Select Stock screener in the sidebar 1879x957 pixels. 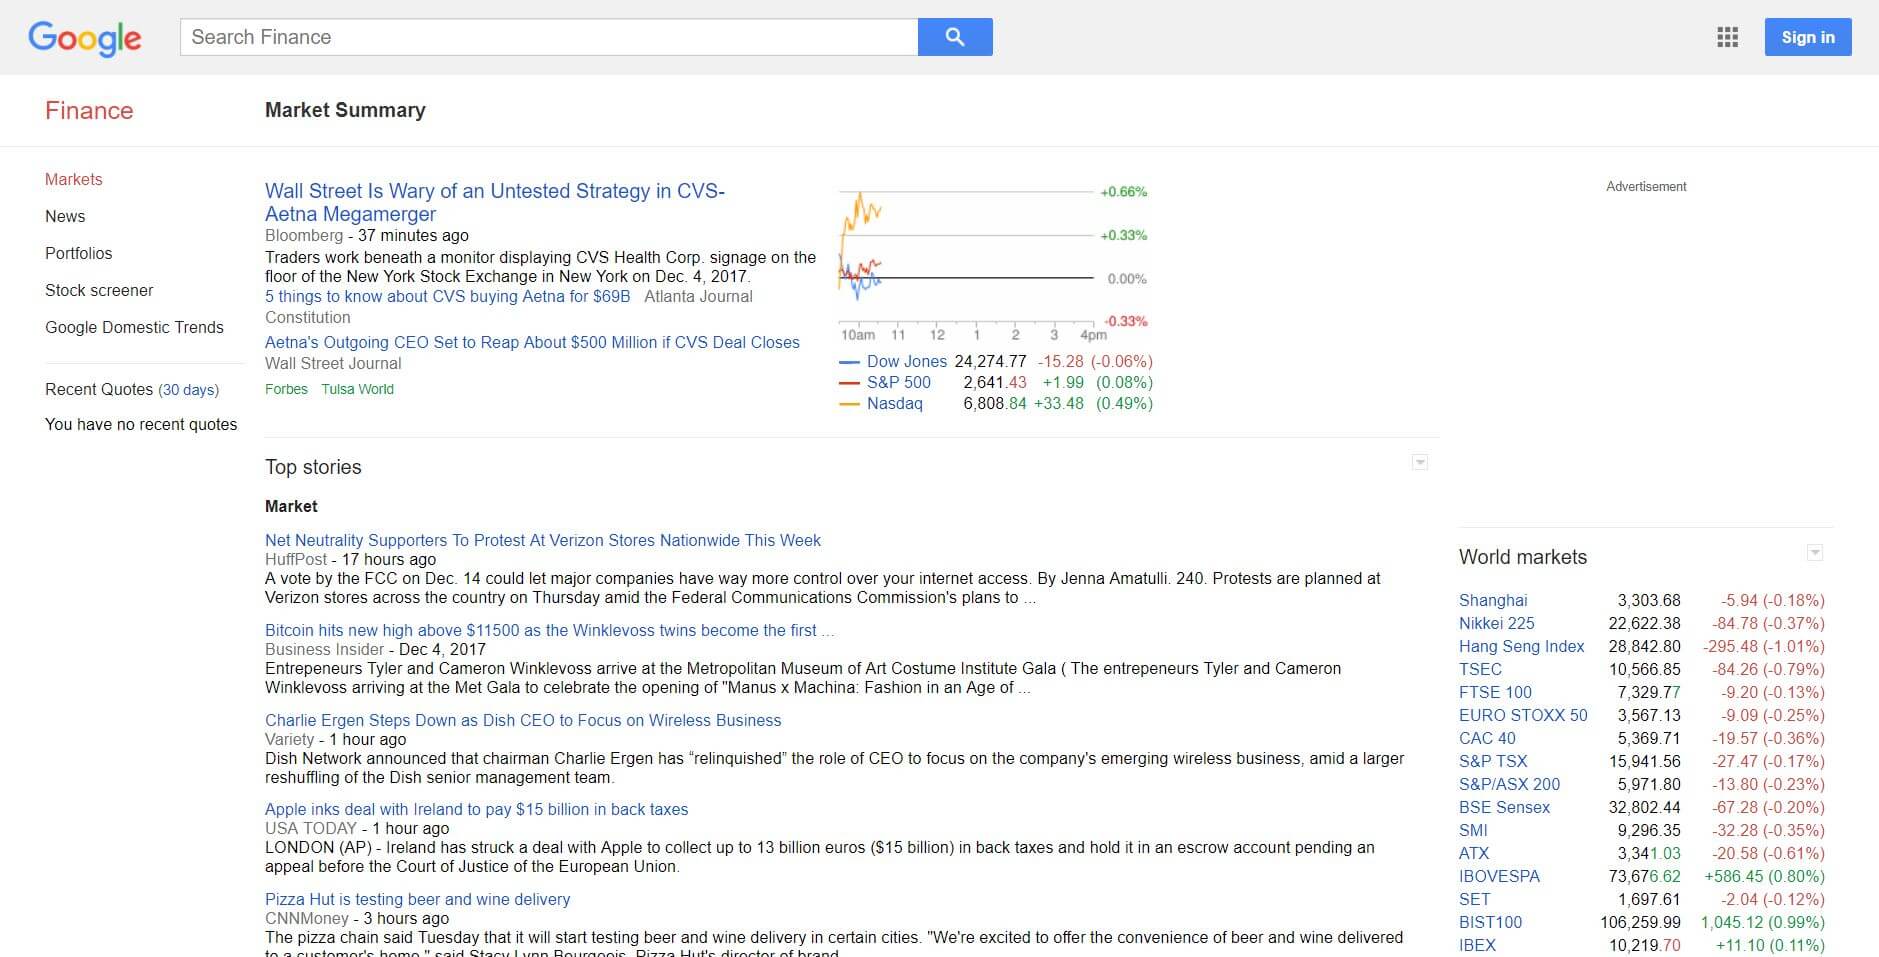coord(99,290)
